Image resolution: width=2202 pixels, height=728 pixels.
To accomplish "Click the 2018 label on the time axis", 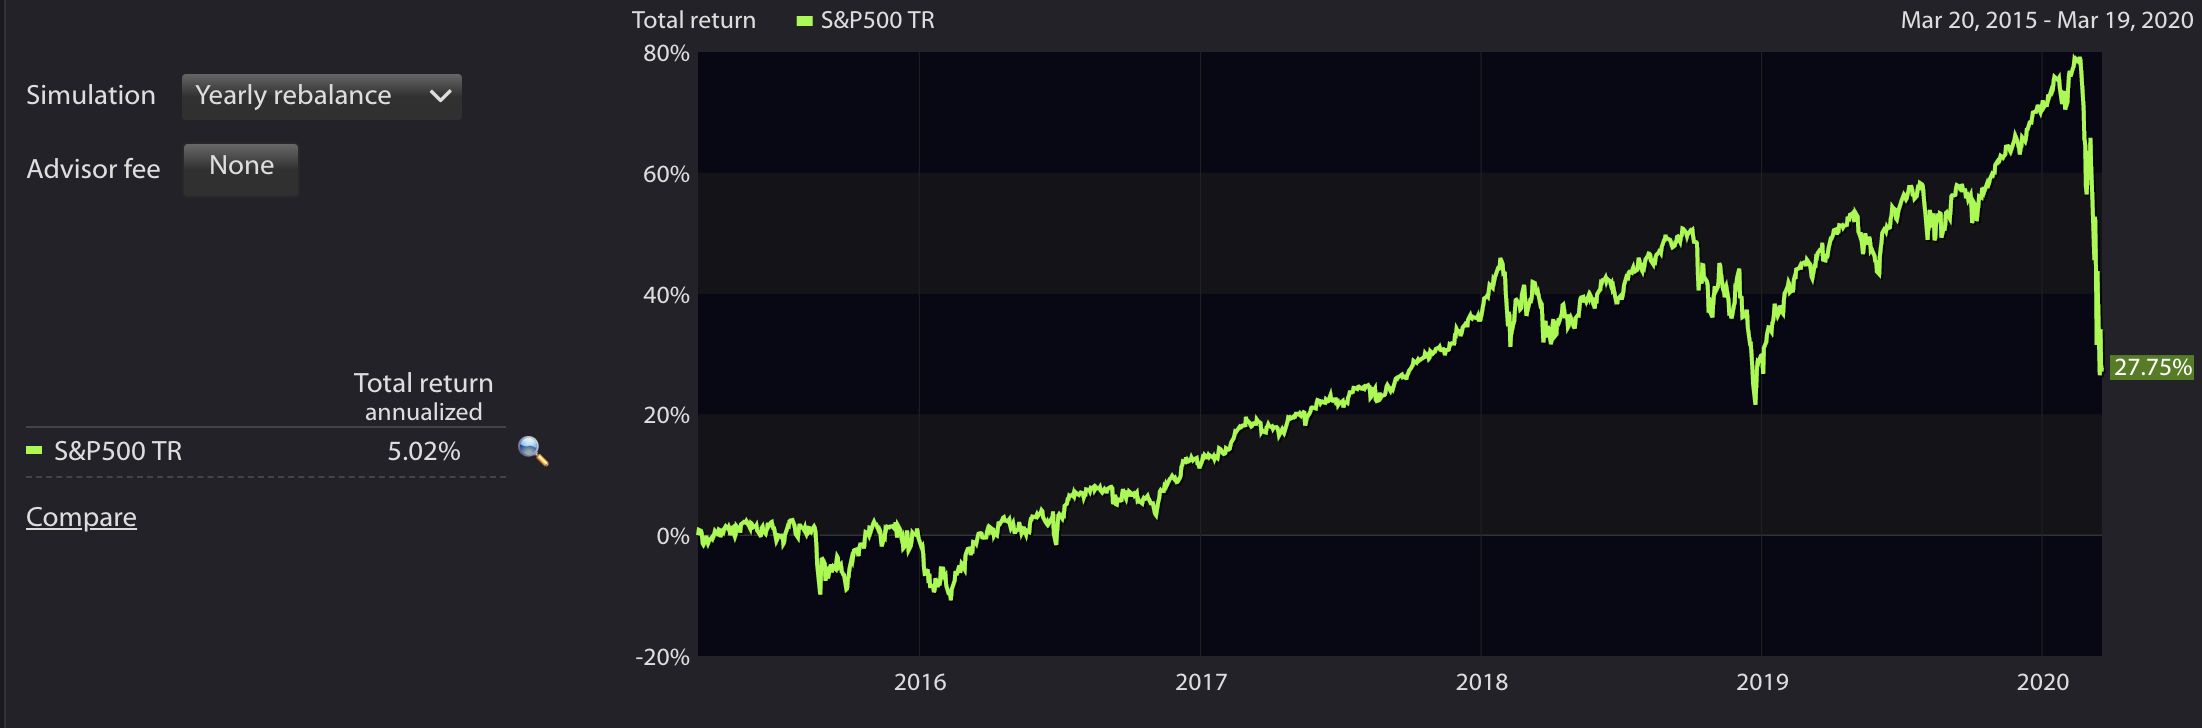I will click(1481, 682).
